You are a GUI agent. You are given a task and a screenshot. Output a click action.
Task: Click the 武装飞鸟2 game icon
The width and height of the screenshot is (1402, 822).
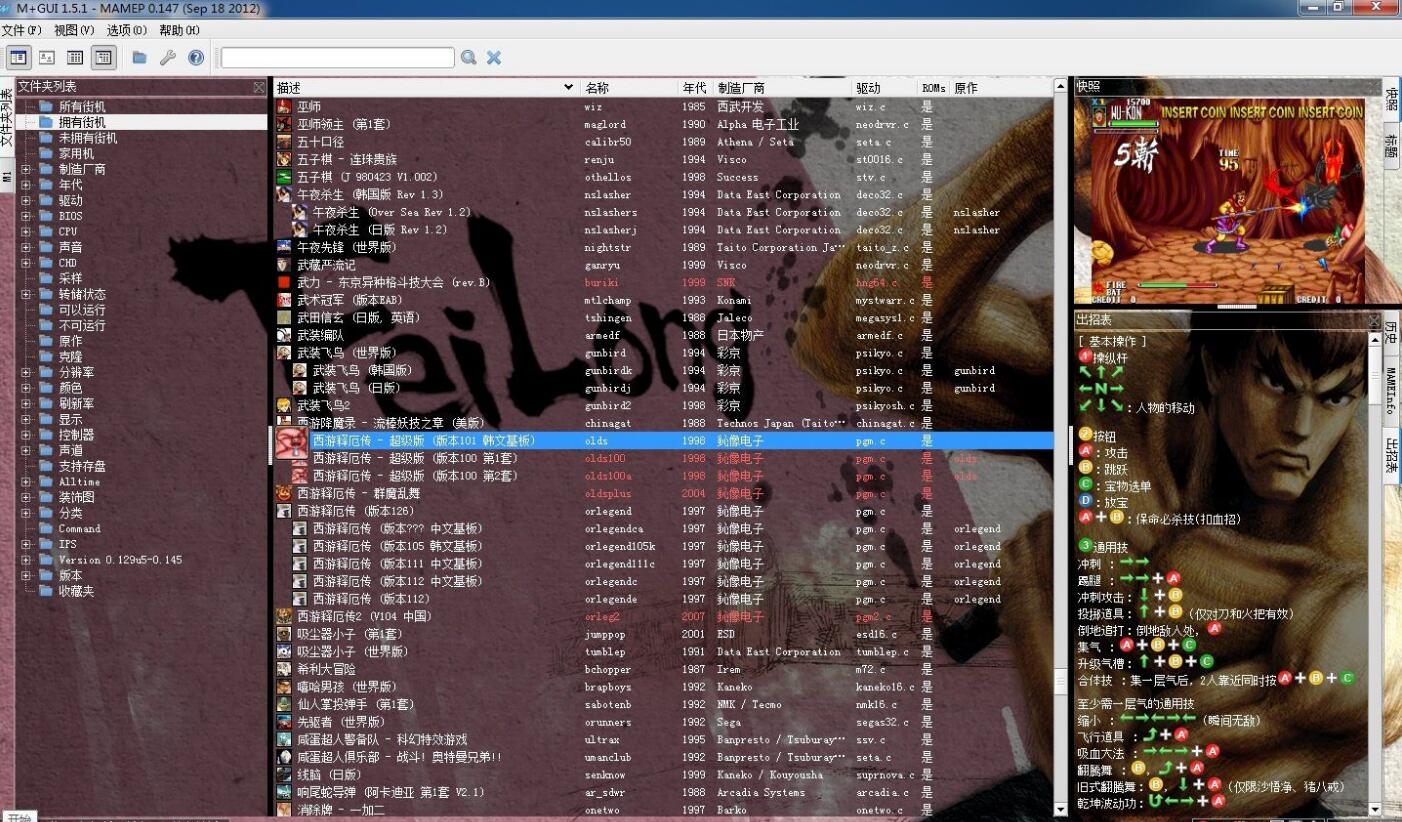click(x=284, y=405)
